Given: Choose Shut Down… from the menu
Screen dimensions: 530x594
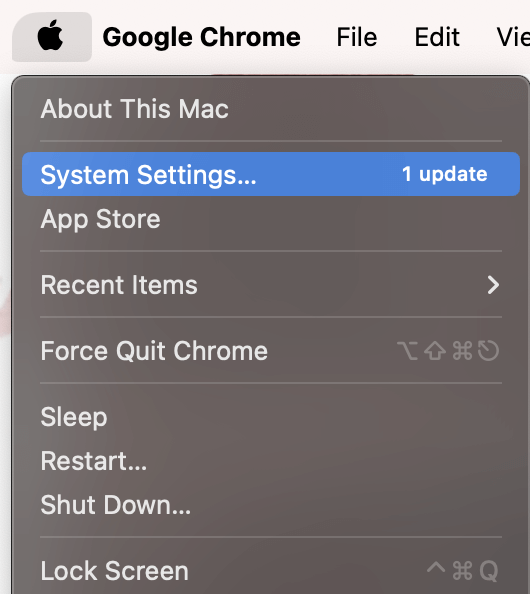Looking at the screenshot, I should (x=271, y=505).
